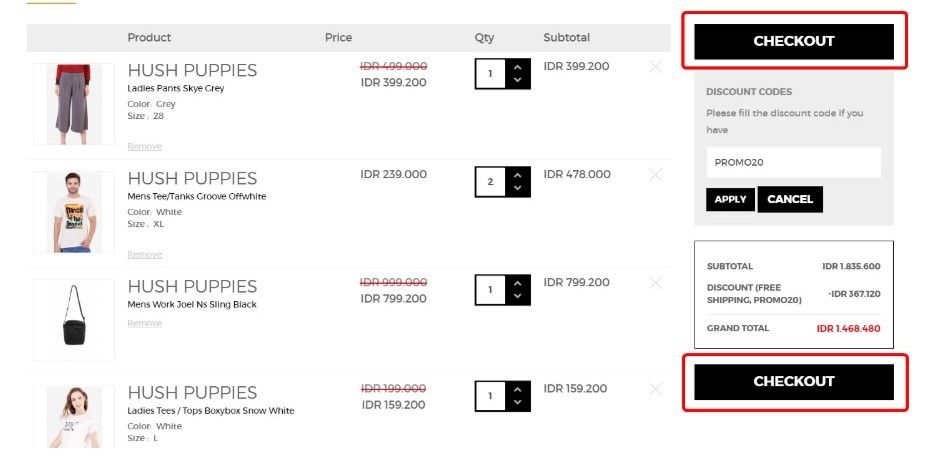Cancel the discount code
This screenshot has width=945, height=463.
[790, 199]
